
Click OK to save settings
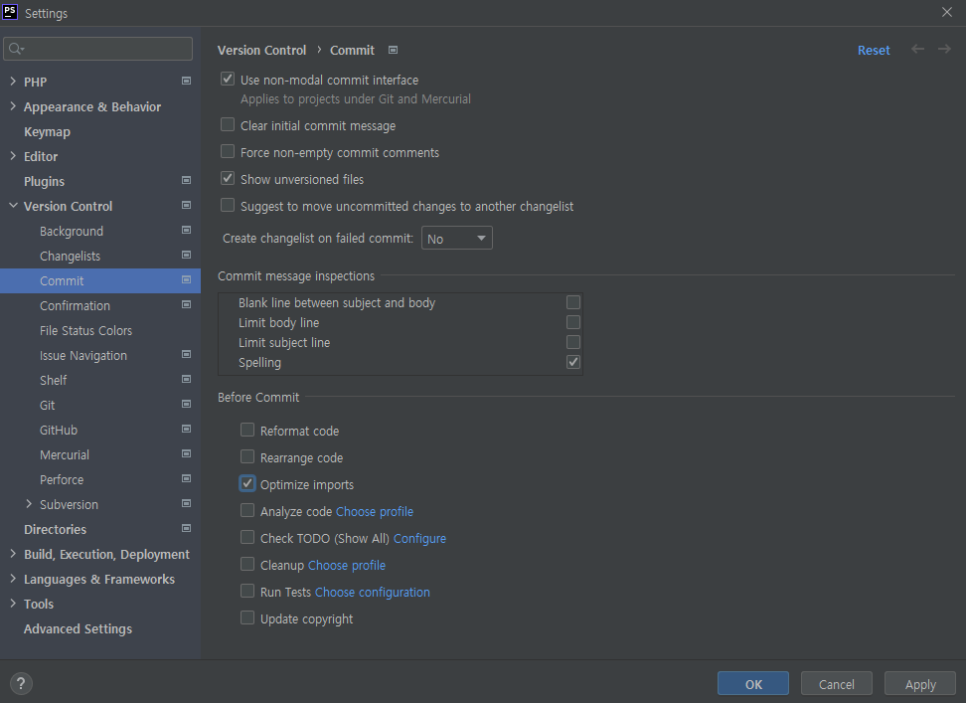(x=753, y=684)
